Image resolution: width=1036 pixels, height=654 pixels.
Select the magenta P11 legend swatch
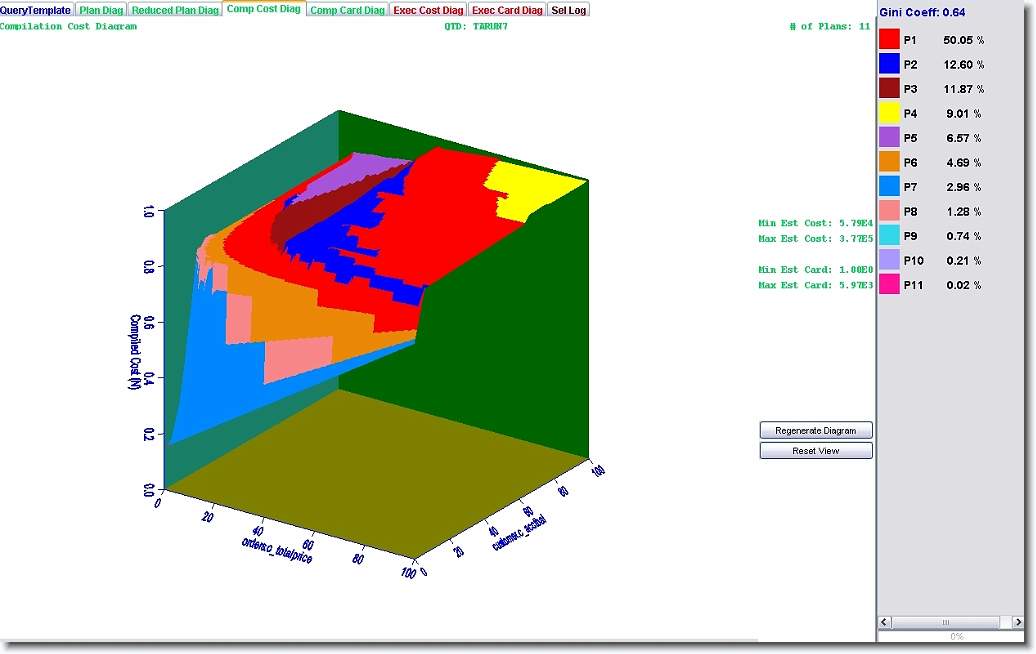tap(889, 285)
